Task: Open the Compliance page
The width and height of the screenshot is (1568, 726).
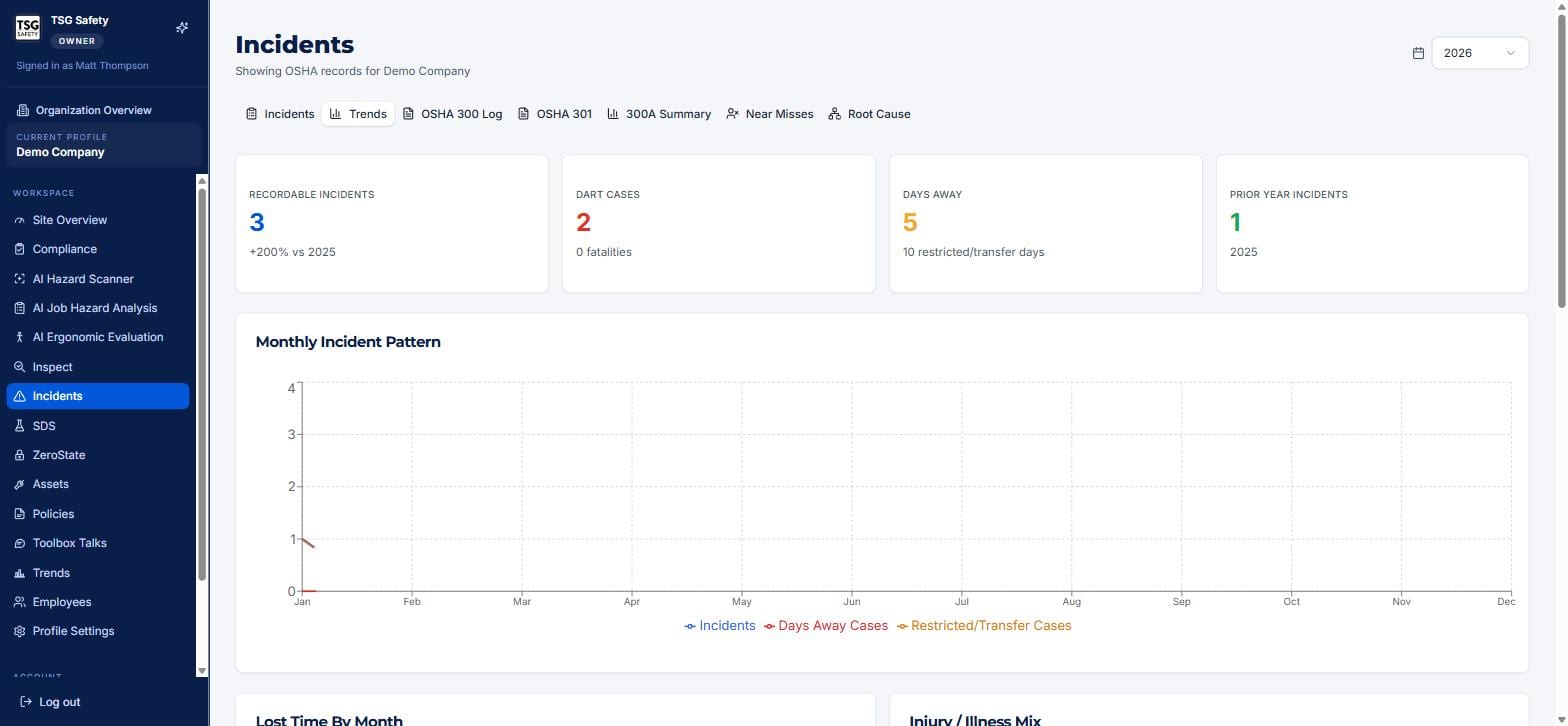Action: click(98, 249)
